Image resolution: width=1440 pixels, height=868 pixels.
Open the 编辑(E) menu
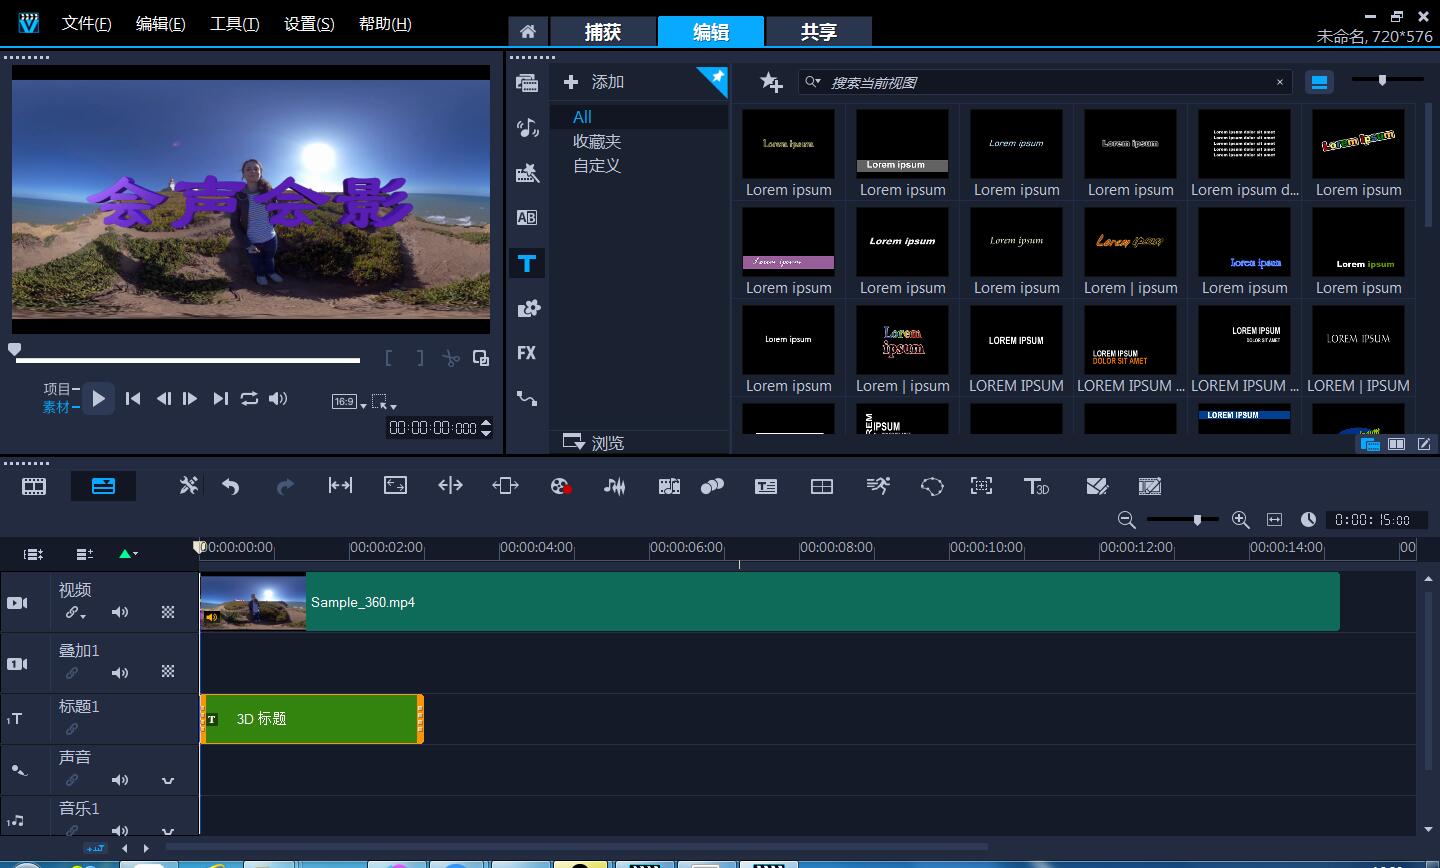pos(160,23)
